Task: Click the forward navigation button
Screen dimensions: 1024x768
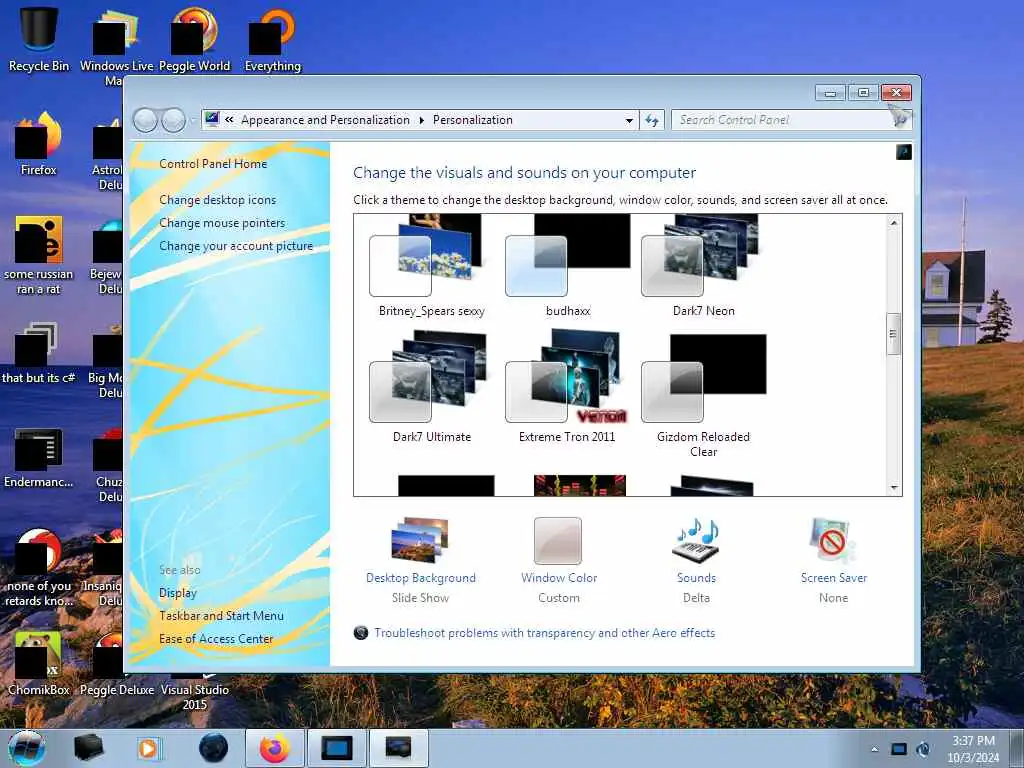Action: coord(173,120)
